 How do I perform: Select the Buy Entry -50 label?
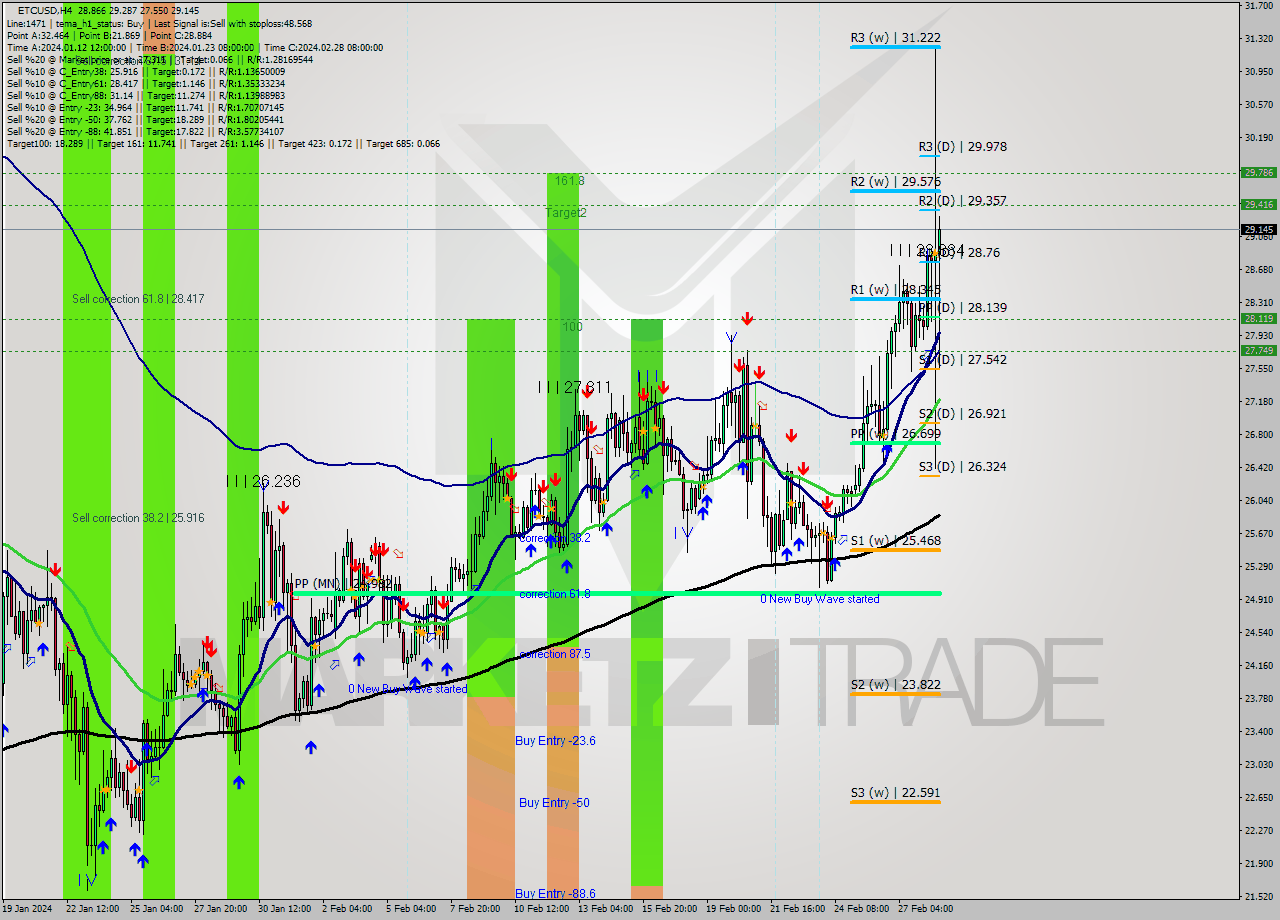pyautogui.click(x=553, y=803)
